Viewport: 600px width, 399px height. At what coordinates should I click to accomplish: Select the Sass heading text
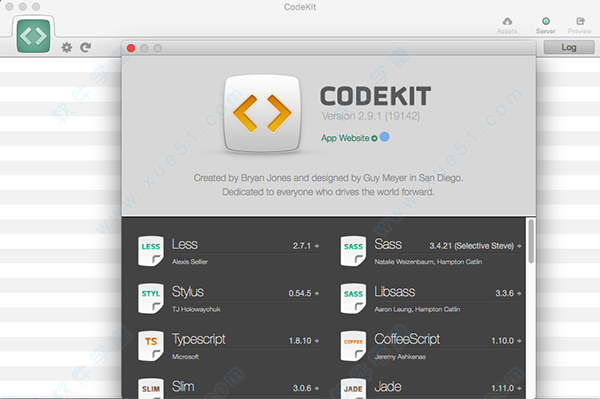pyautogui.click(x=388, y=244)
